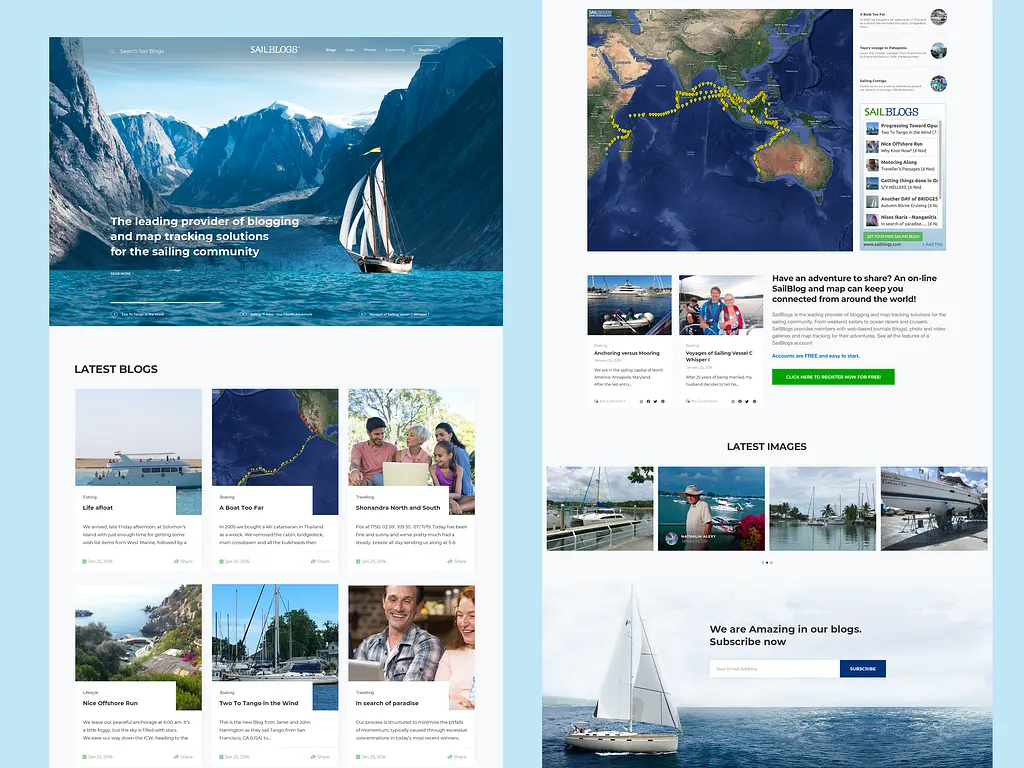Click the green Register Now For Free button
1024x768 pixels.
tap(832, 377)
